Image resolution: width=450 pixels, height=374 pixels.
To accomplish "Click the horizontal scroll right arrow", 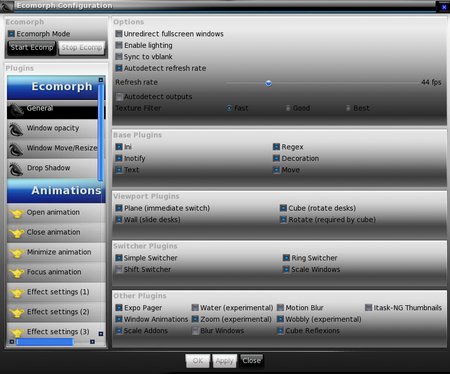I will (x=92, y=342).
